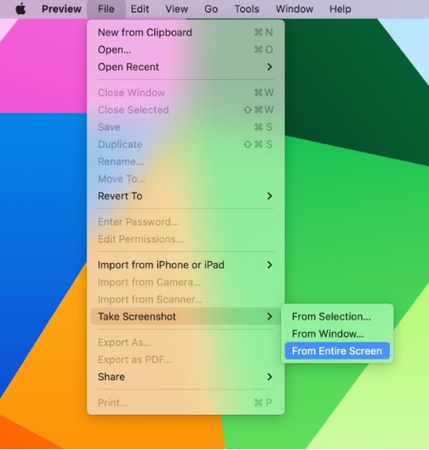This screenshot has width=429, height=450.
Task: Choose From Window... screenshot option
Action: 337,334
